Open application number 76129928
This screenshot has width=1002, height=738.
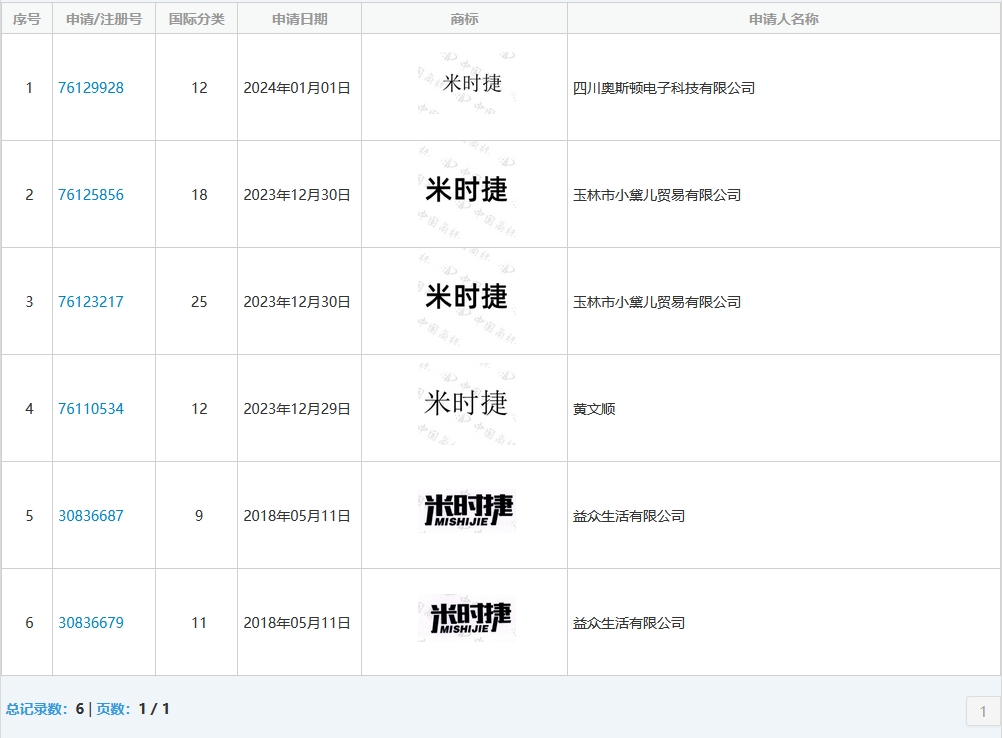91,88
